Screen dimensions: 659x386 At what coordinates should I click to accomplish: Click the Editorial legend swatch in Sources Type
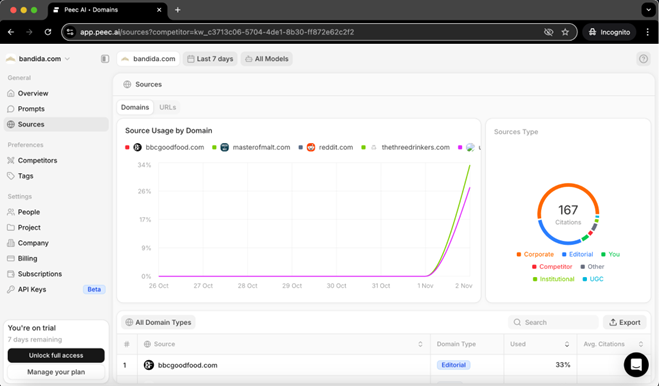(x=564, y=254)
